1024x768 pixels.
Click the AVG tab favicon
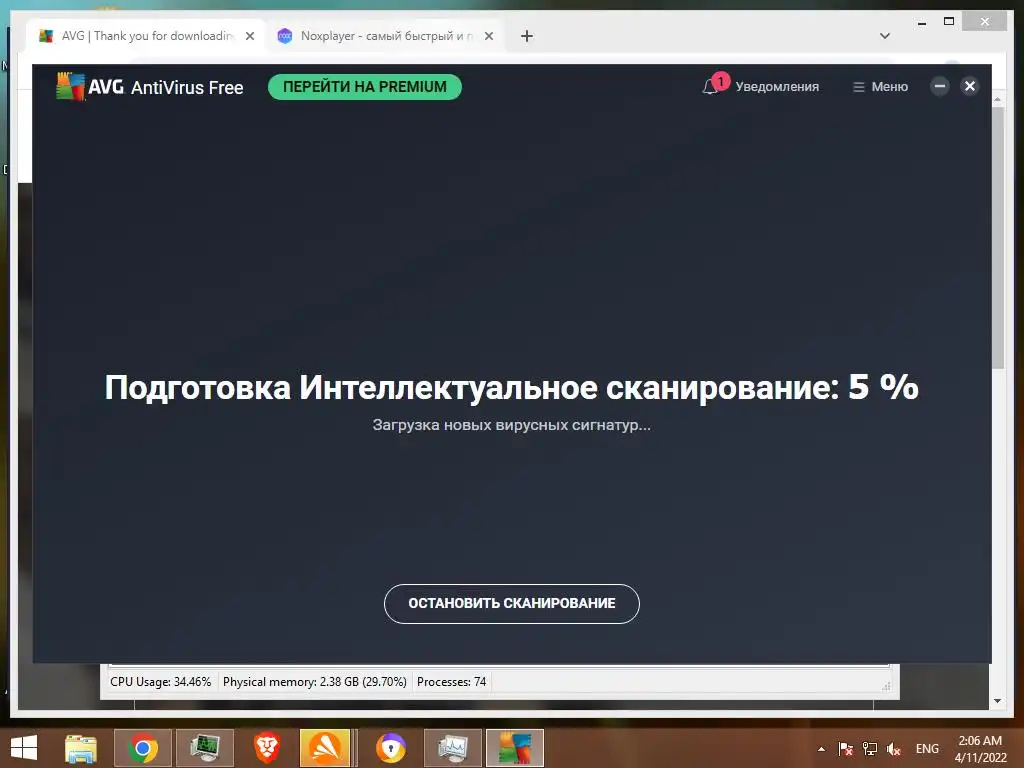pos(46,36)
